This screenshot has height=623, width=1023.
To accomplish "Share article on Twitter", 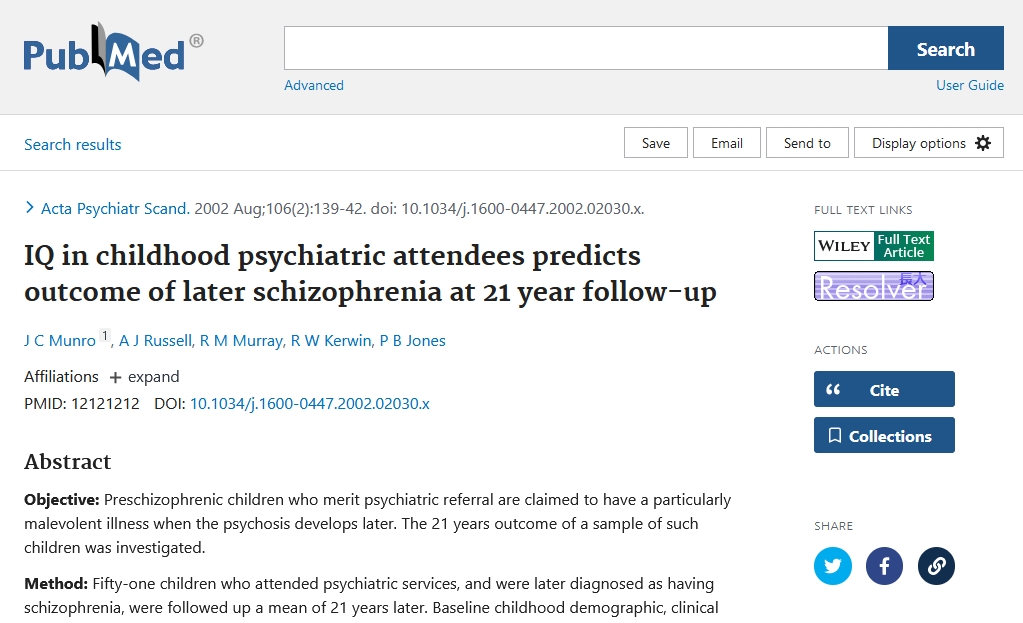I will 832,566.
